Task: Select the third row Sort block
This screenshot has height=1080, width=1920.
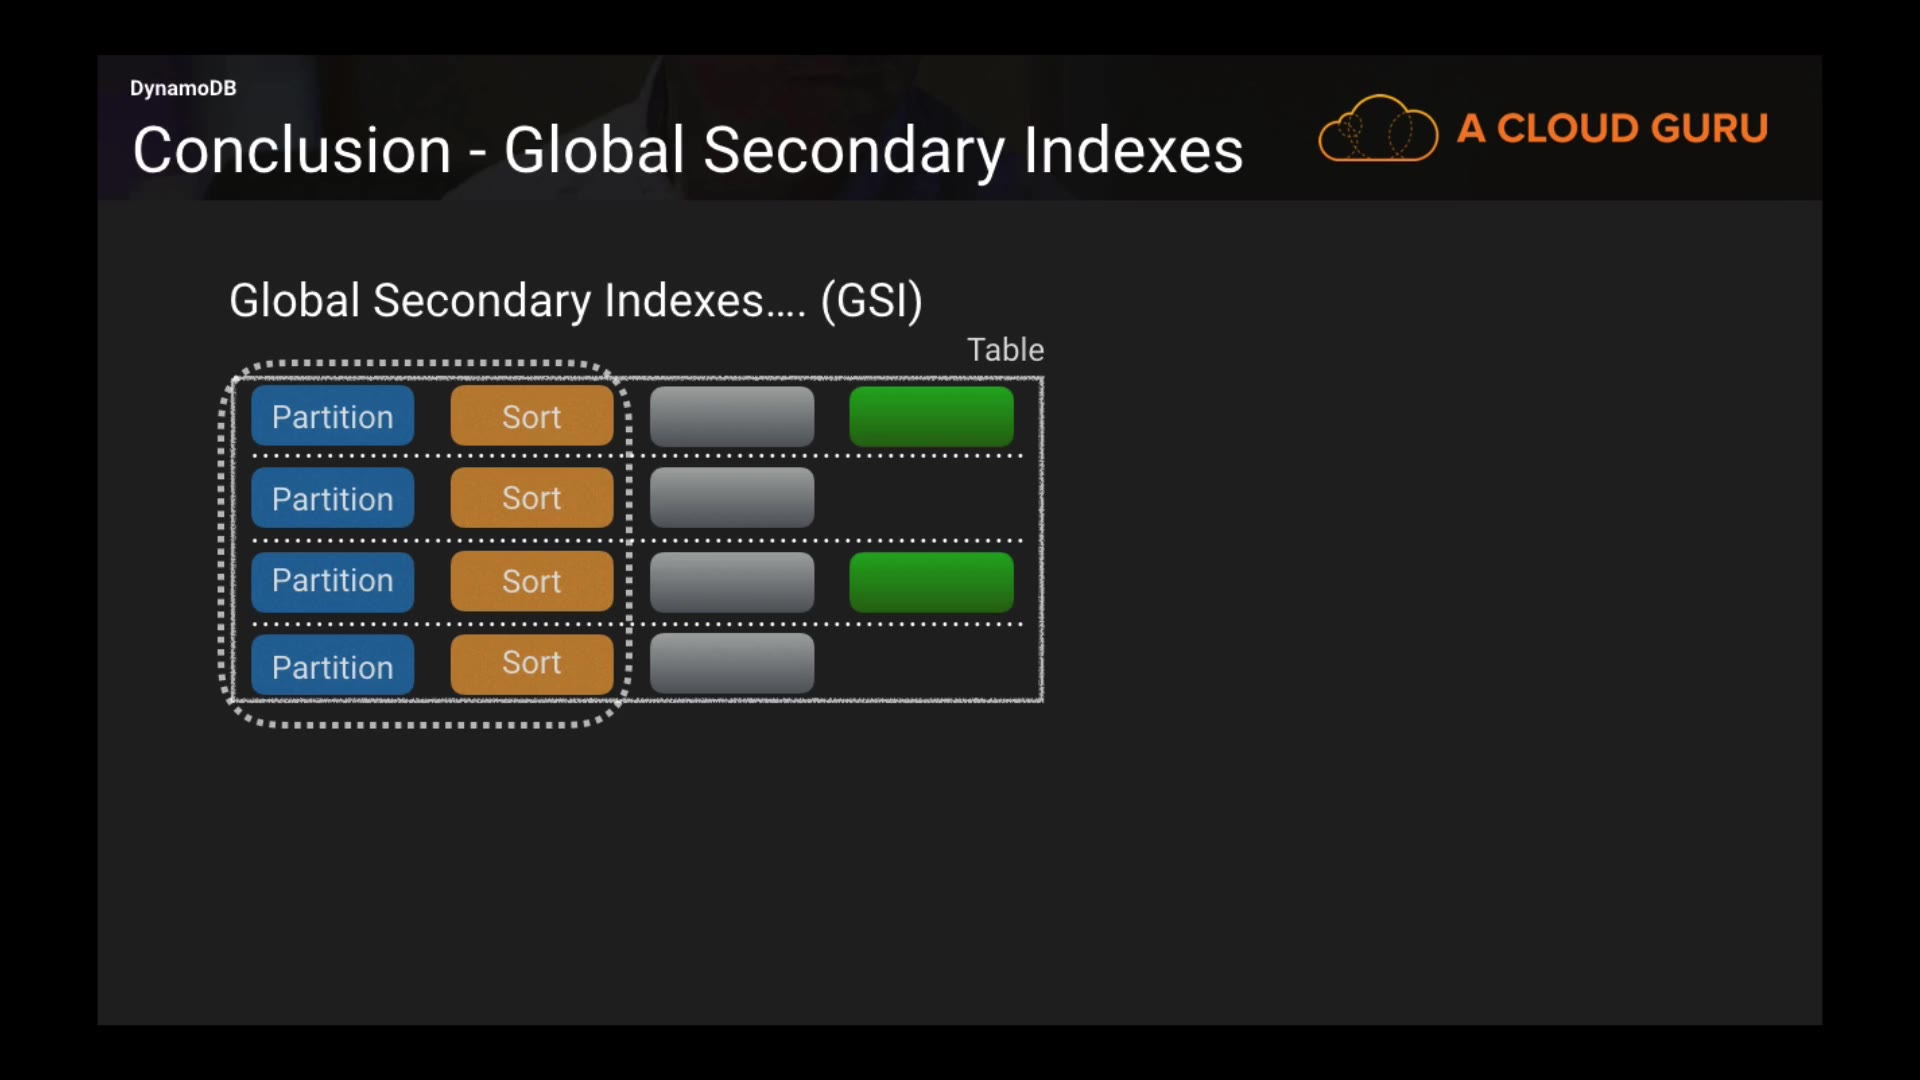Action: coord(531,581)
